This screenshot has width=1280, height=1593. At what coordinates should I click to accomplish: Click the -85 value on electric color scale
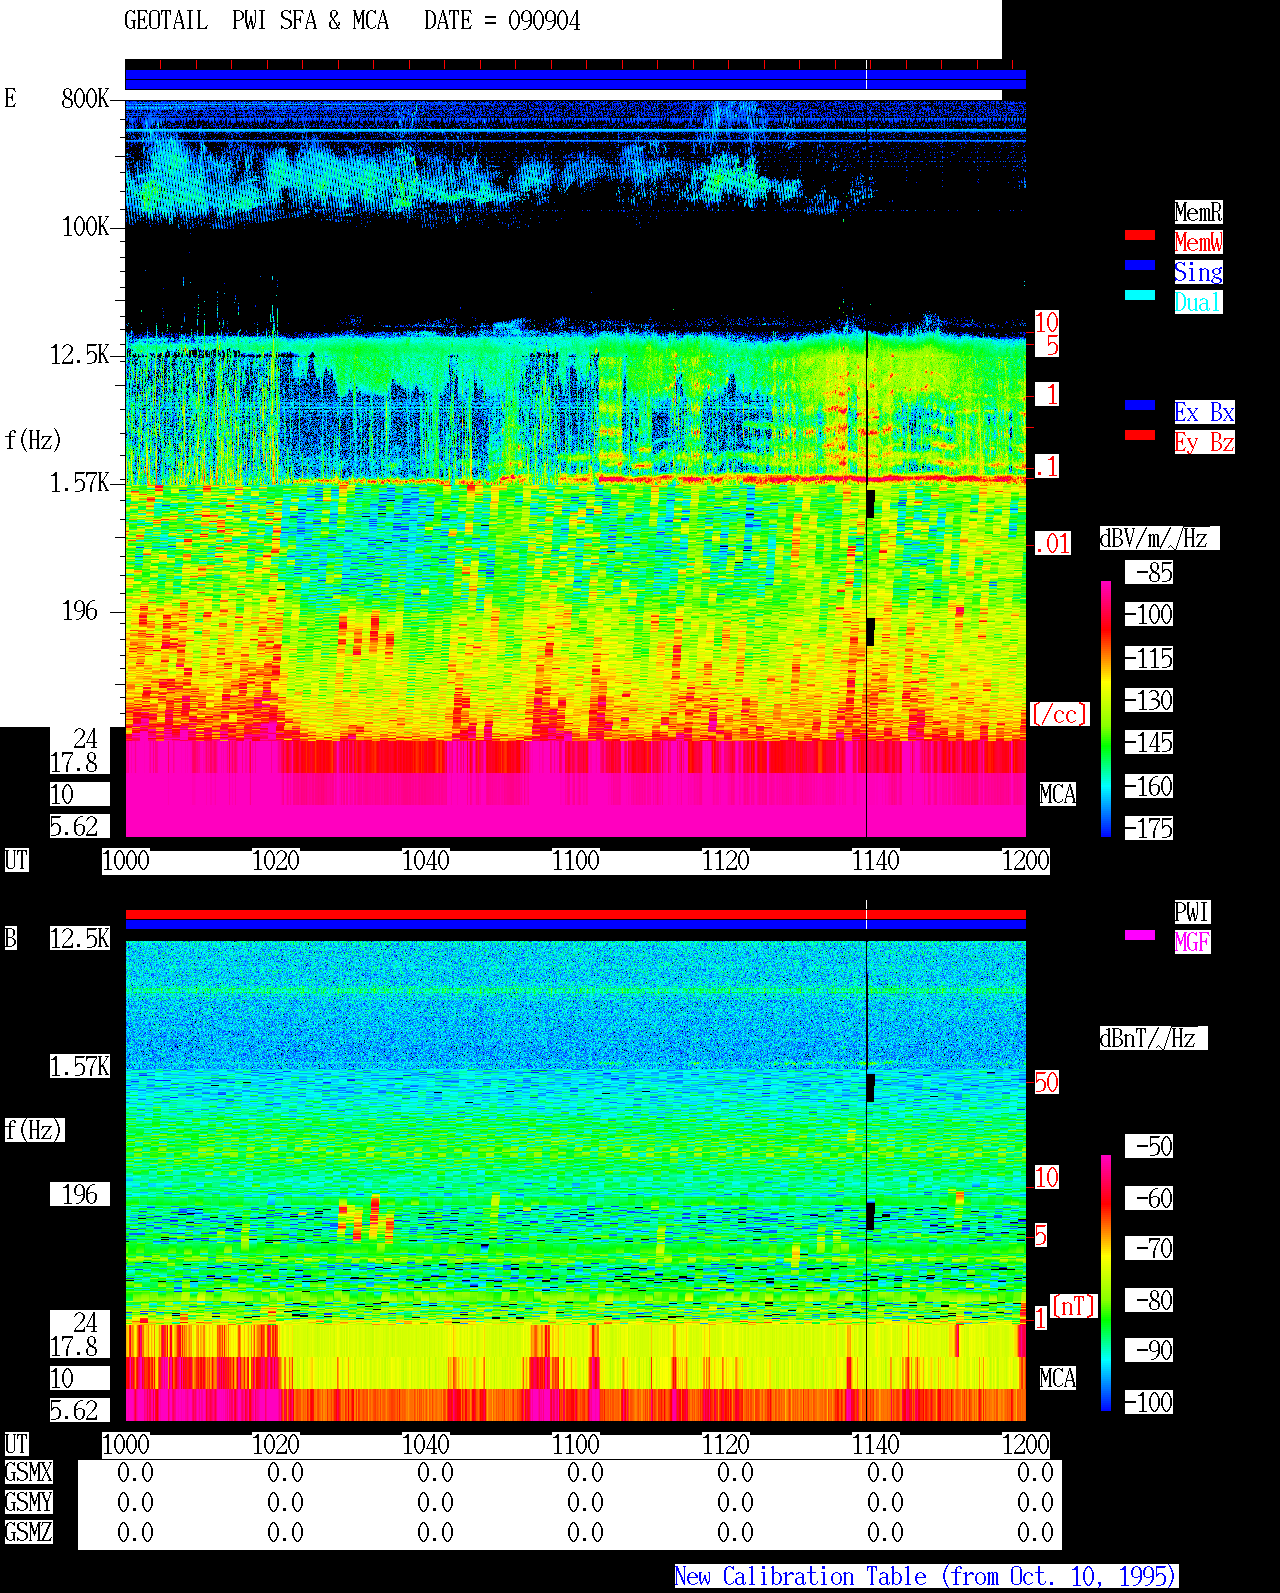[1150, 573]
